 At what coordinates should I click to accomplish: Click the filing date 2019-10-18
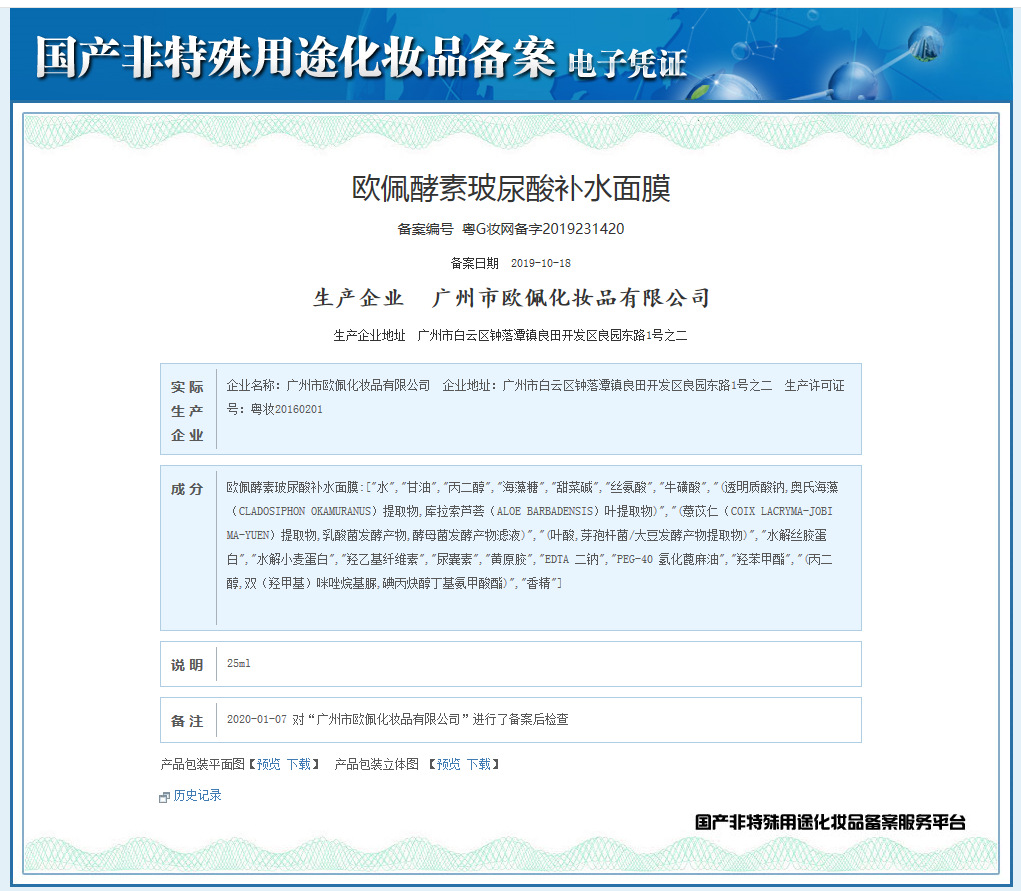click(x=540, y=263)
